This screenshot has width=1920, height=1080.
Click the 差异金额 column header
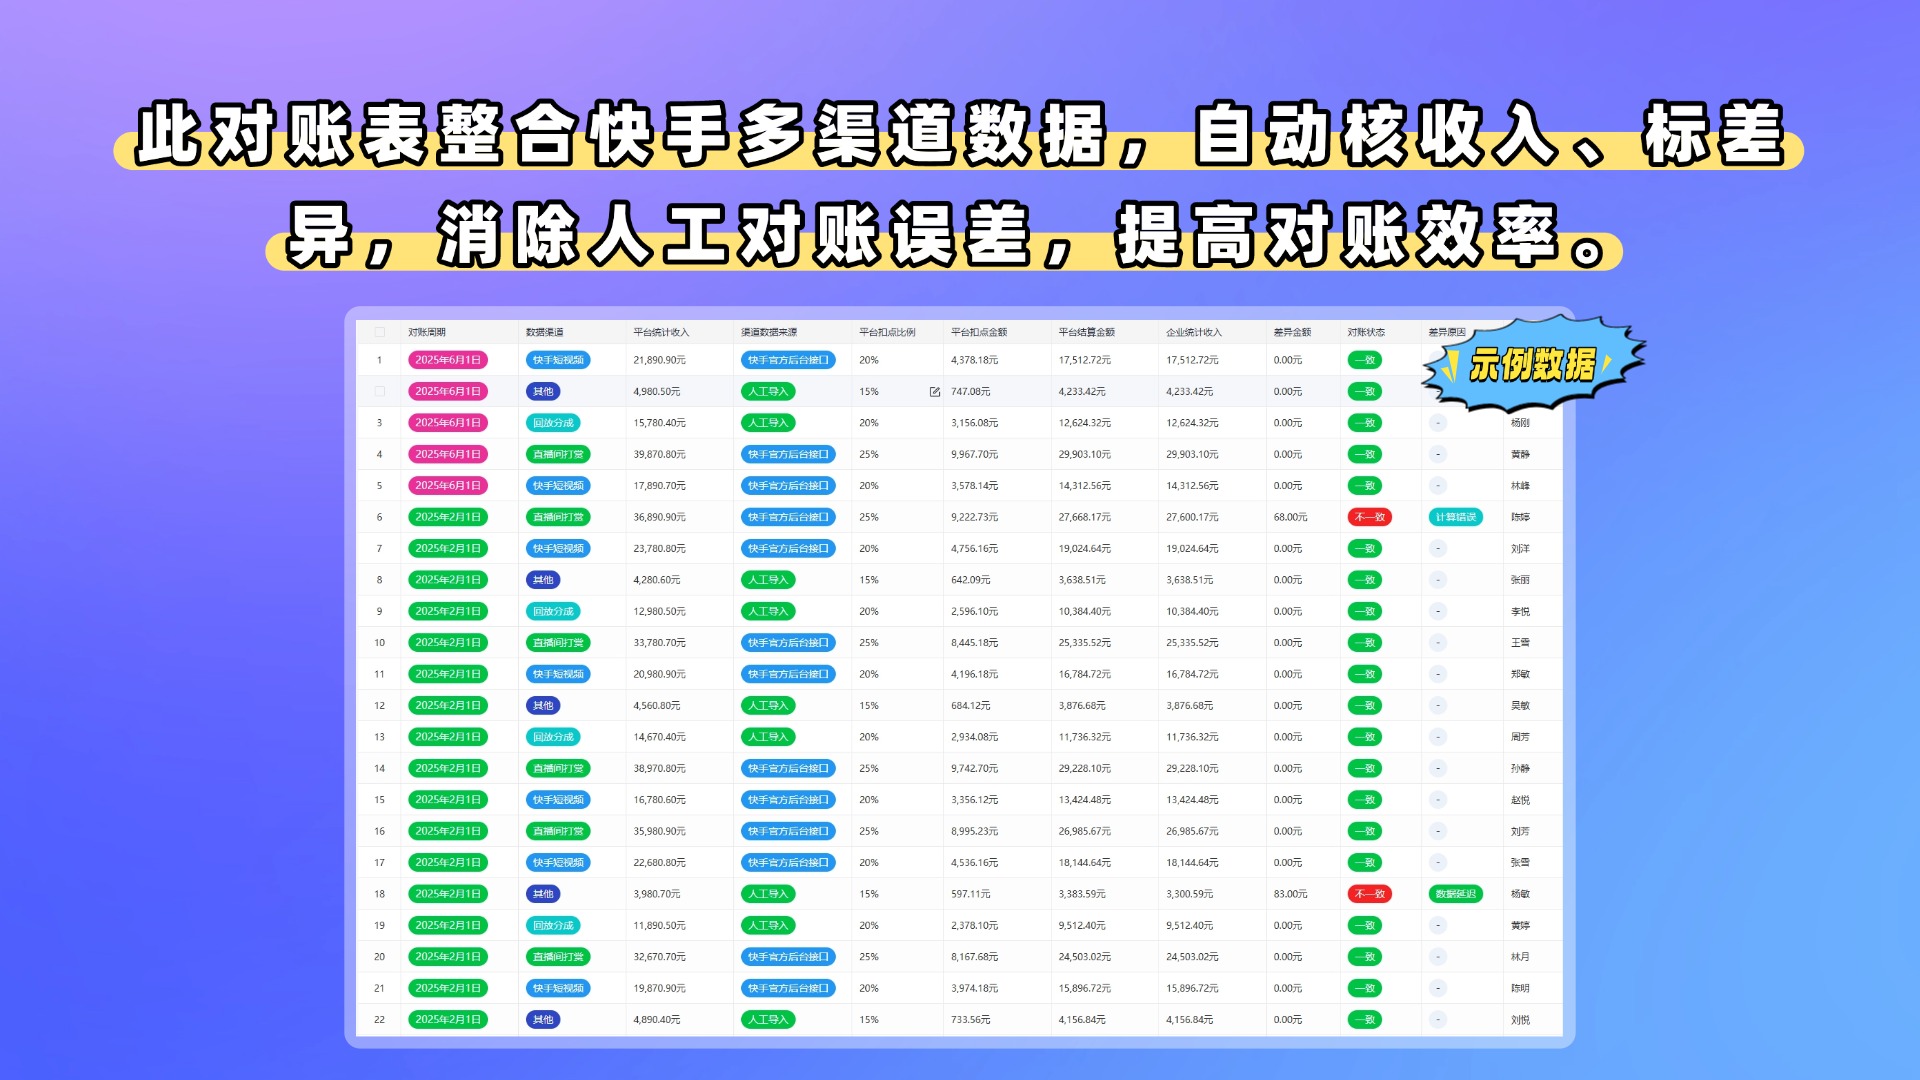[x=1292, y=332]
